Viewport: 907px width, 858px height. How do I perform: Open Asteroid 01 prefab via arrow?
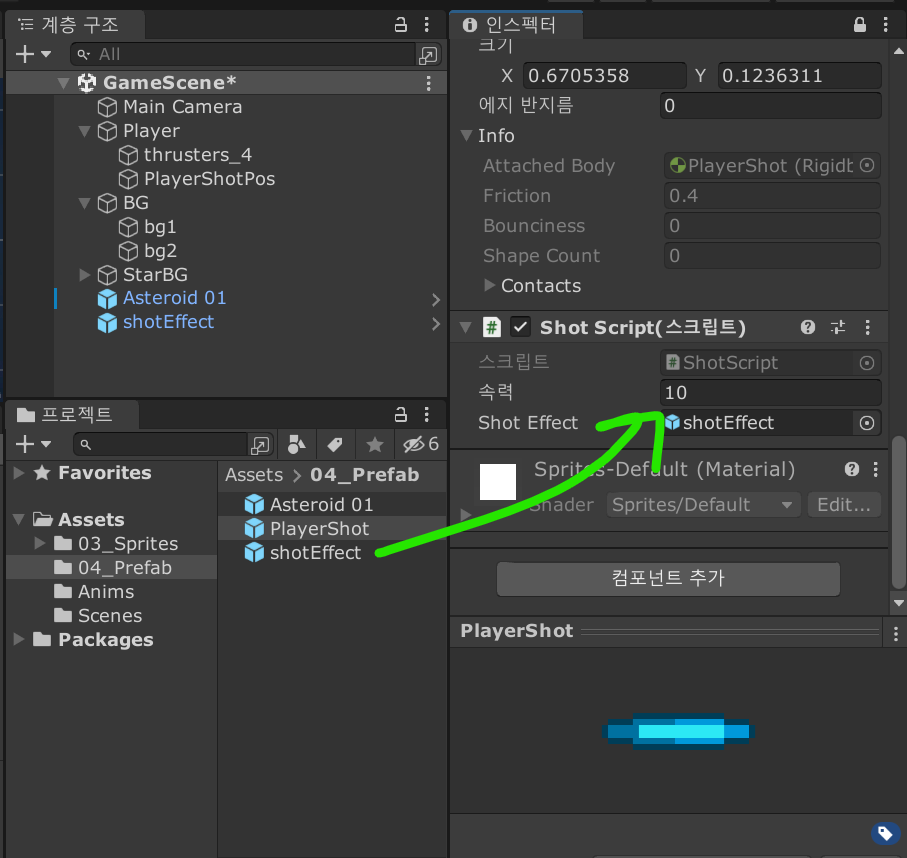(436, 300)
